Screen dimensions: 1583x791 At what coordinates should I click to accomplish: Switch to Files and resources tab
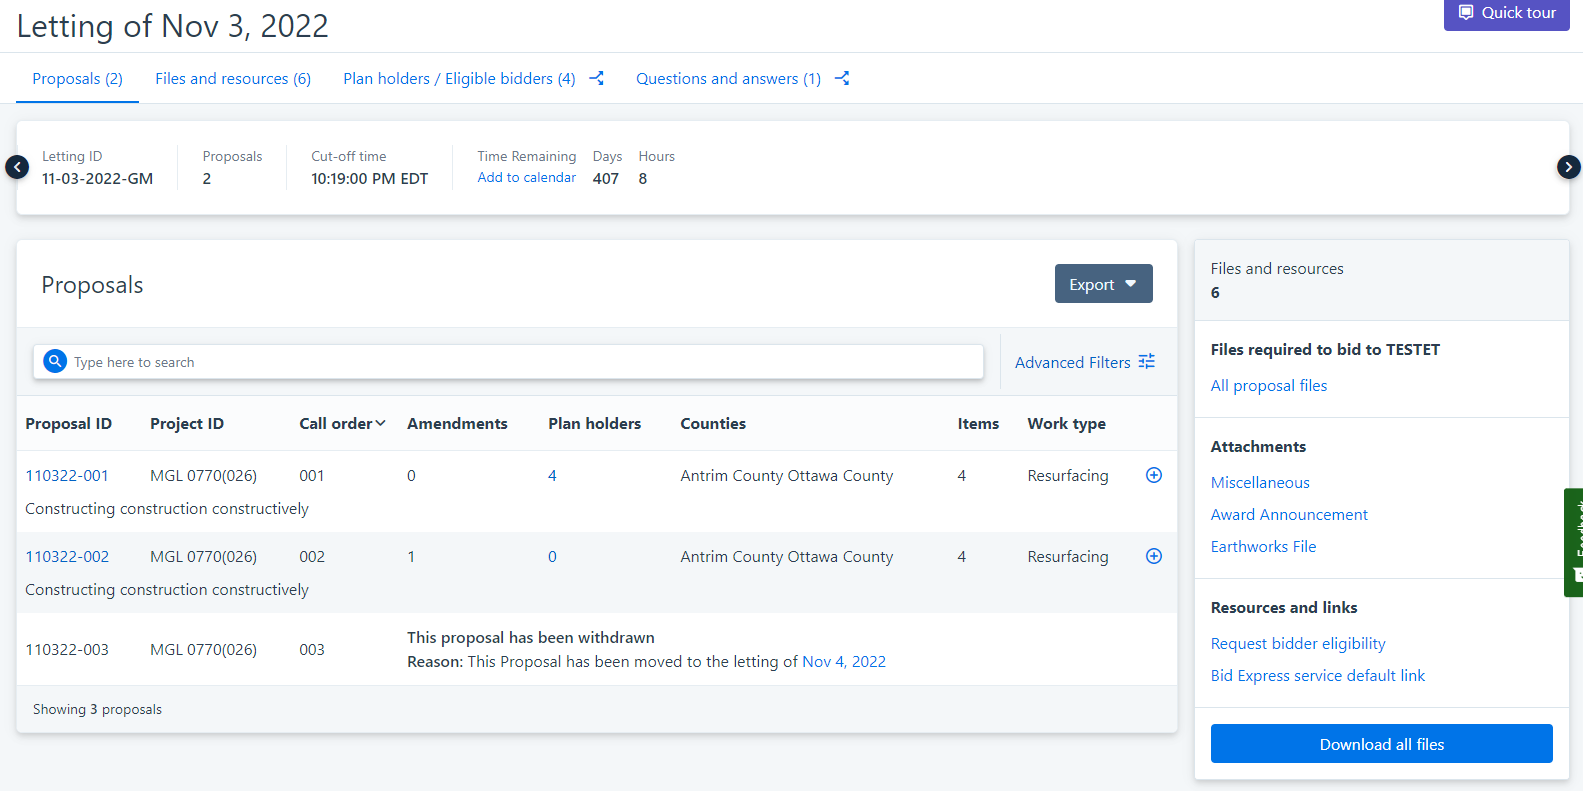point(232,79)
